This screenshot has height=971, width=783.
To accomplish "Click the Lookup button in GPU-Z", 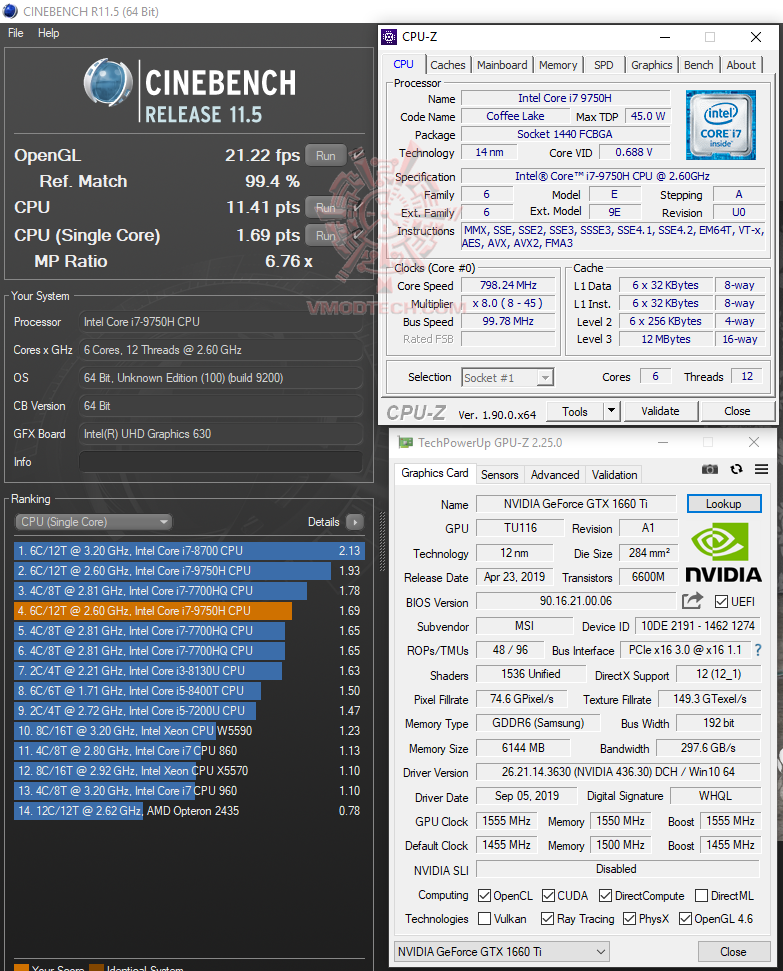I will pyautogui.click(x=724, y=503).
